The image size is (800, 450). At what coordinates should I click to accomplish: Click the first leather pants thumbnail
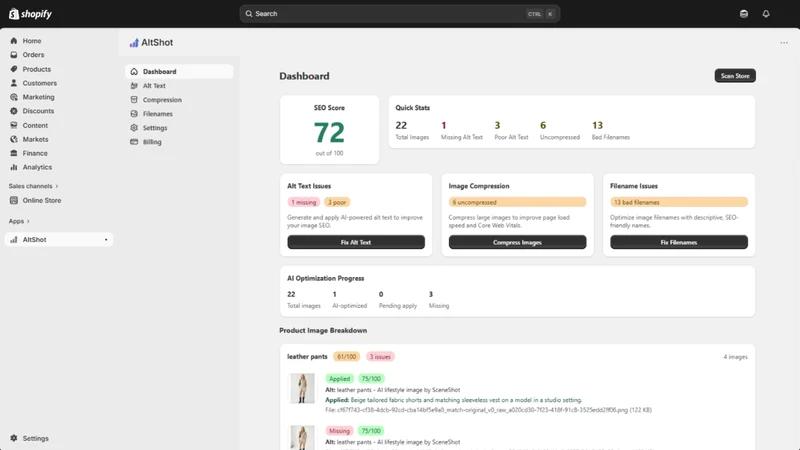point(302,389)
